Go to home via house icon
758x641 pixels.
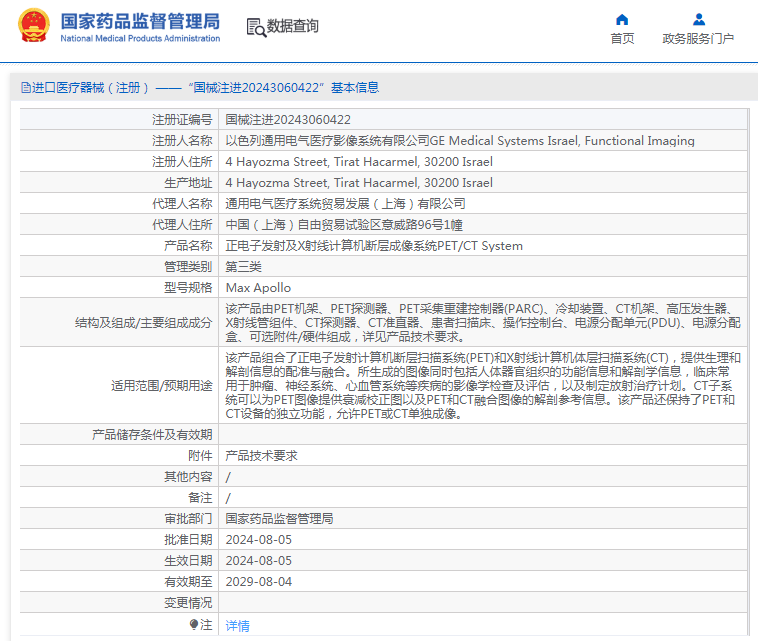[x=622, y=19]
